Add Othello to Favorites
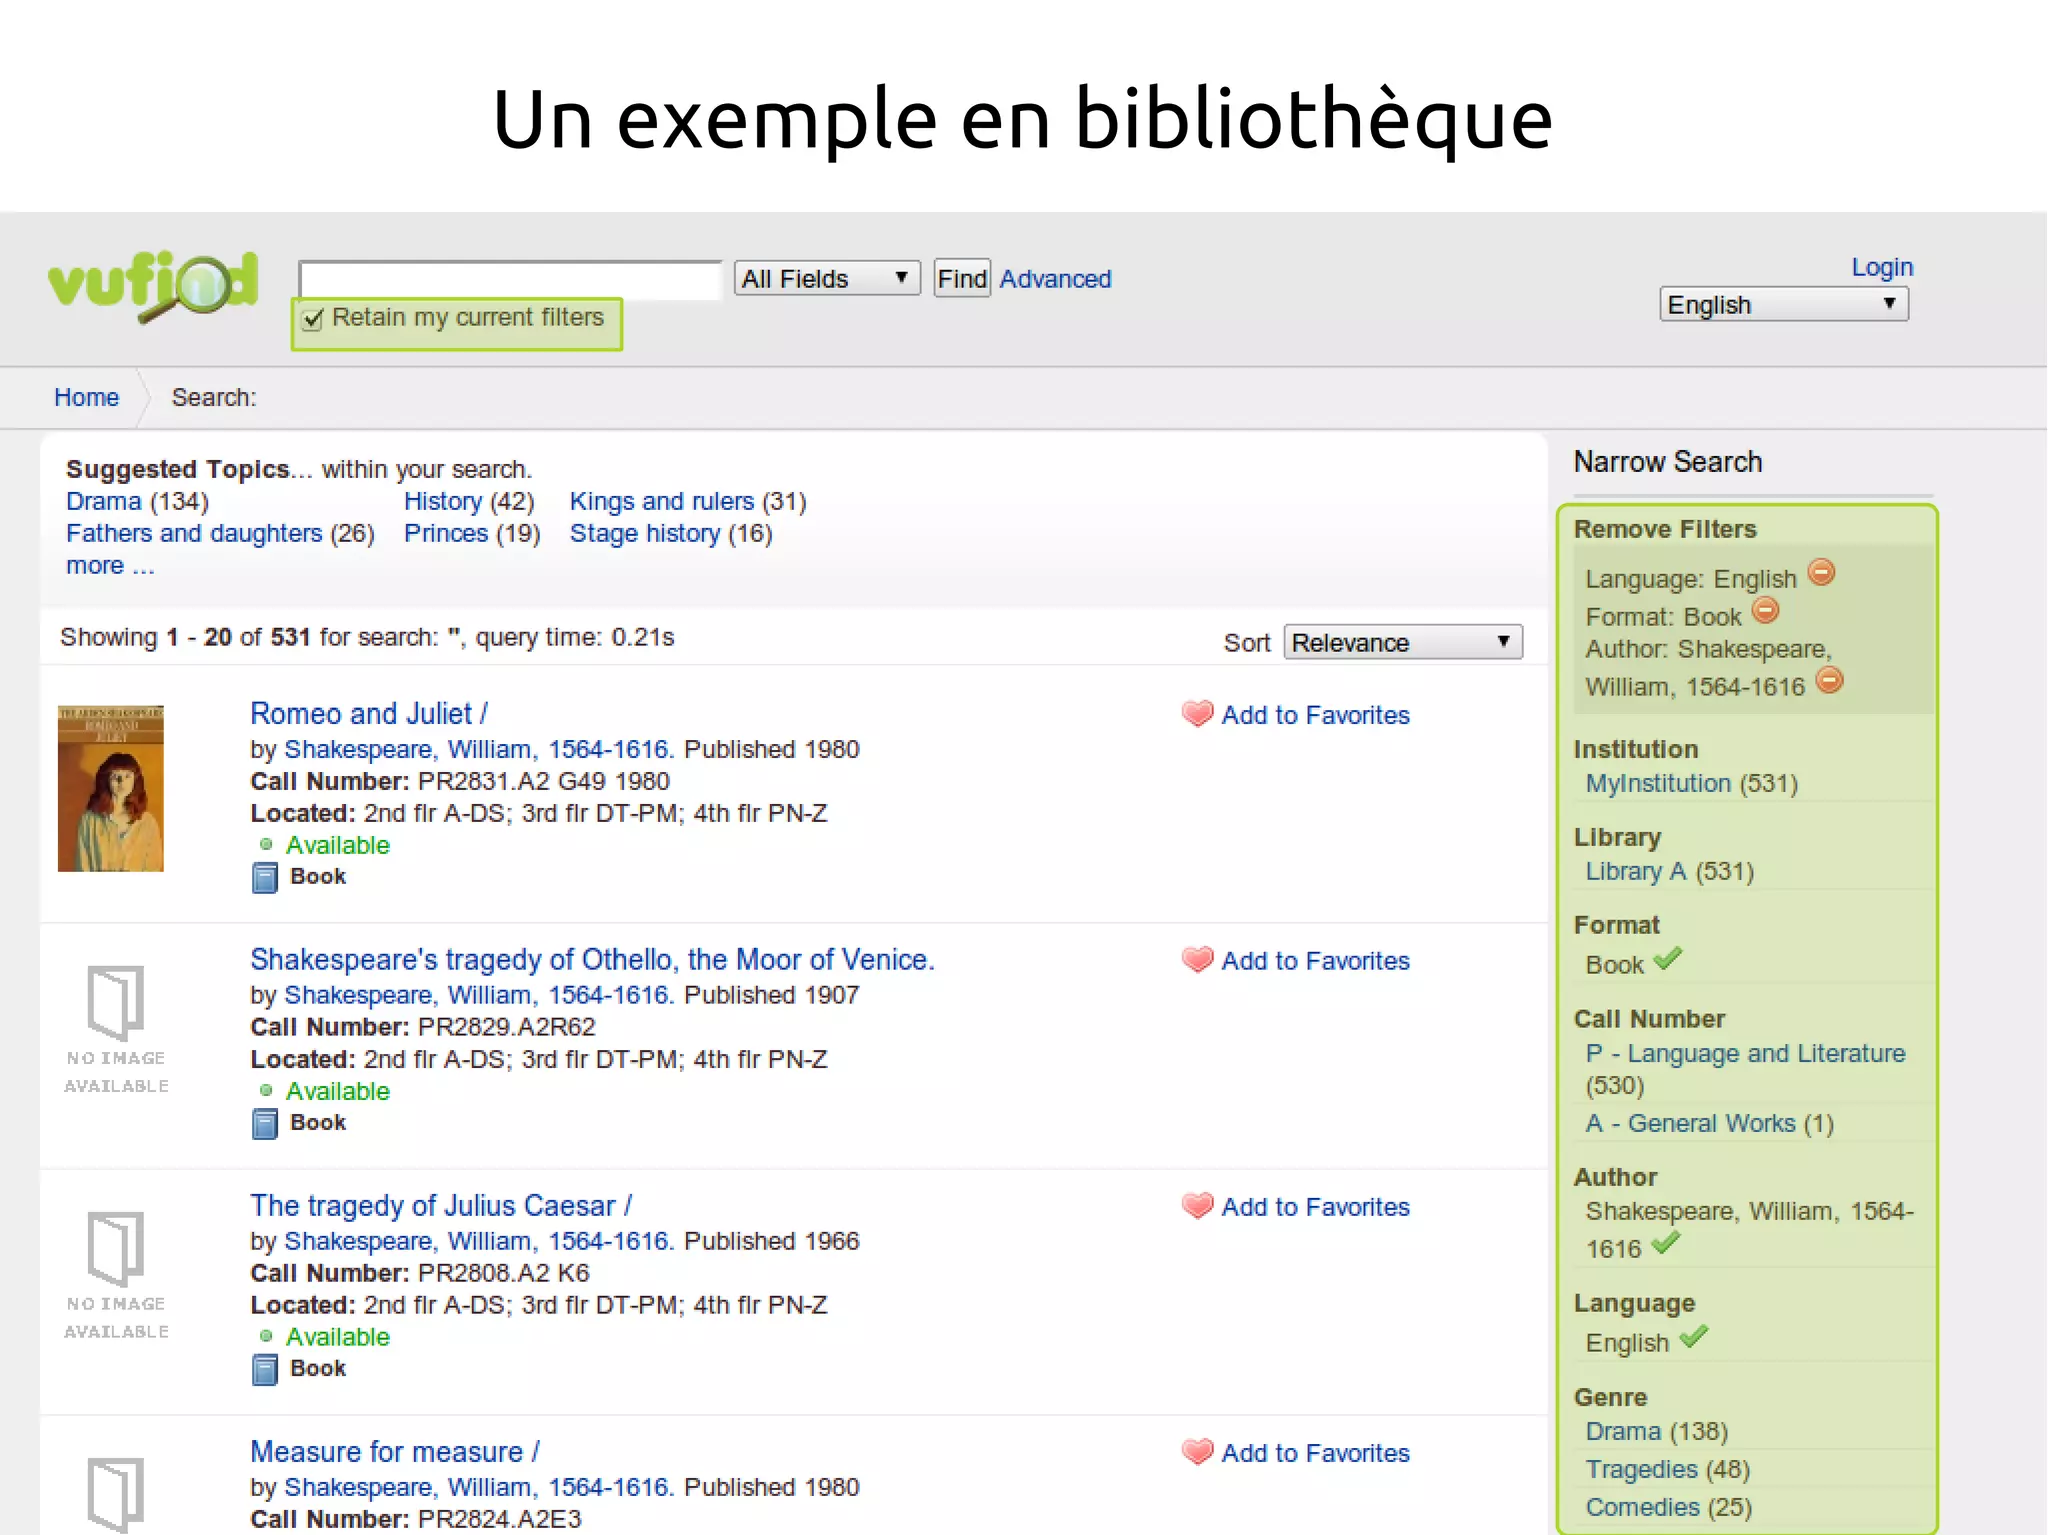 coord(1315,961)
